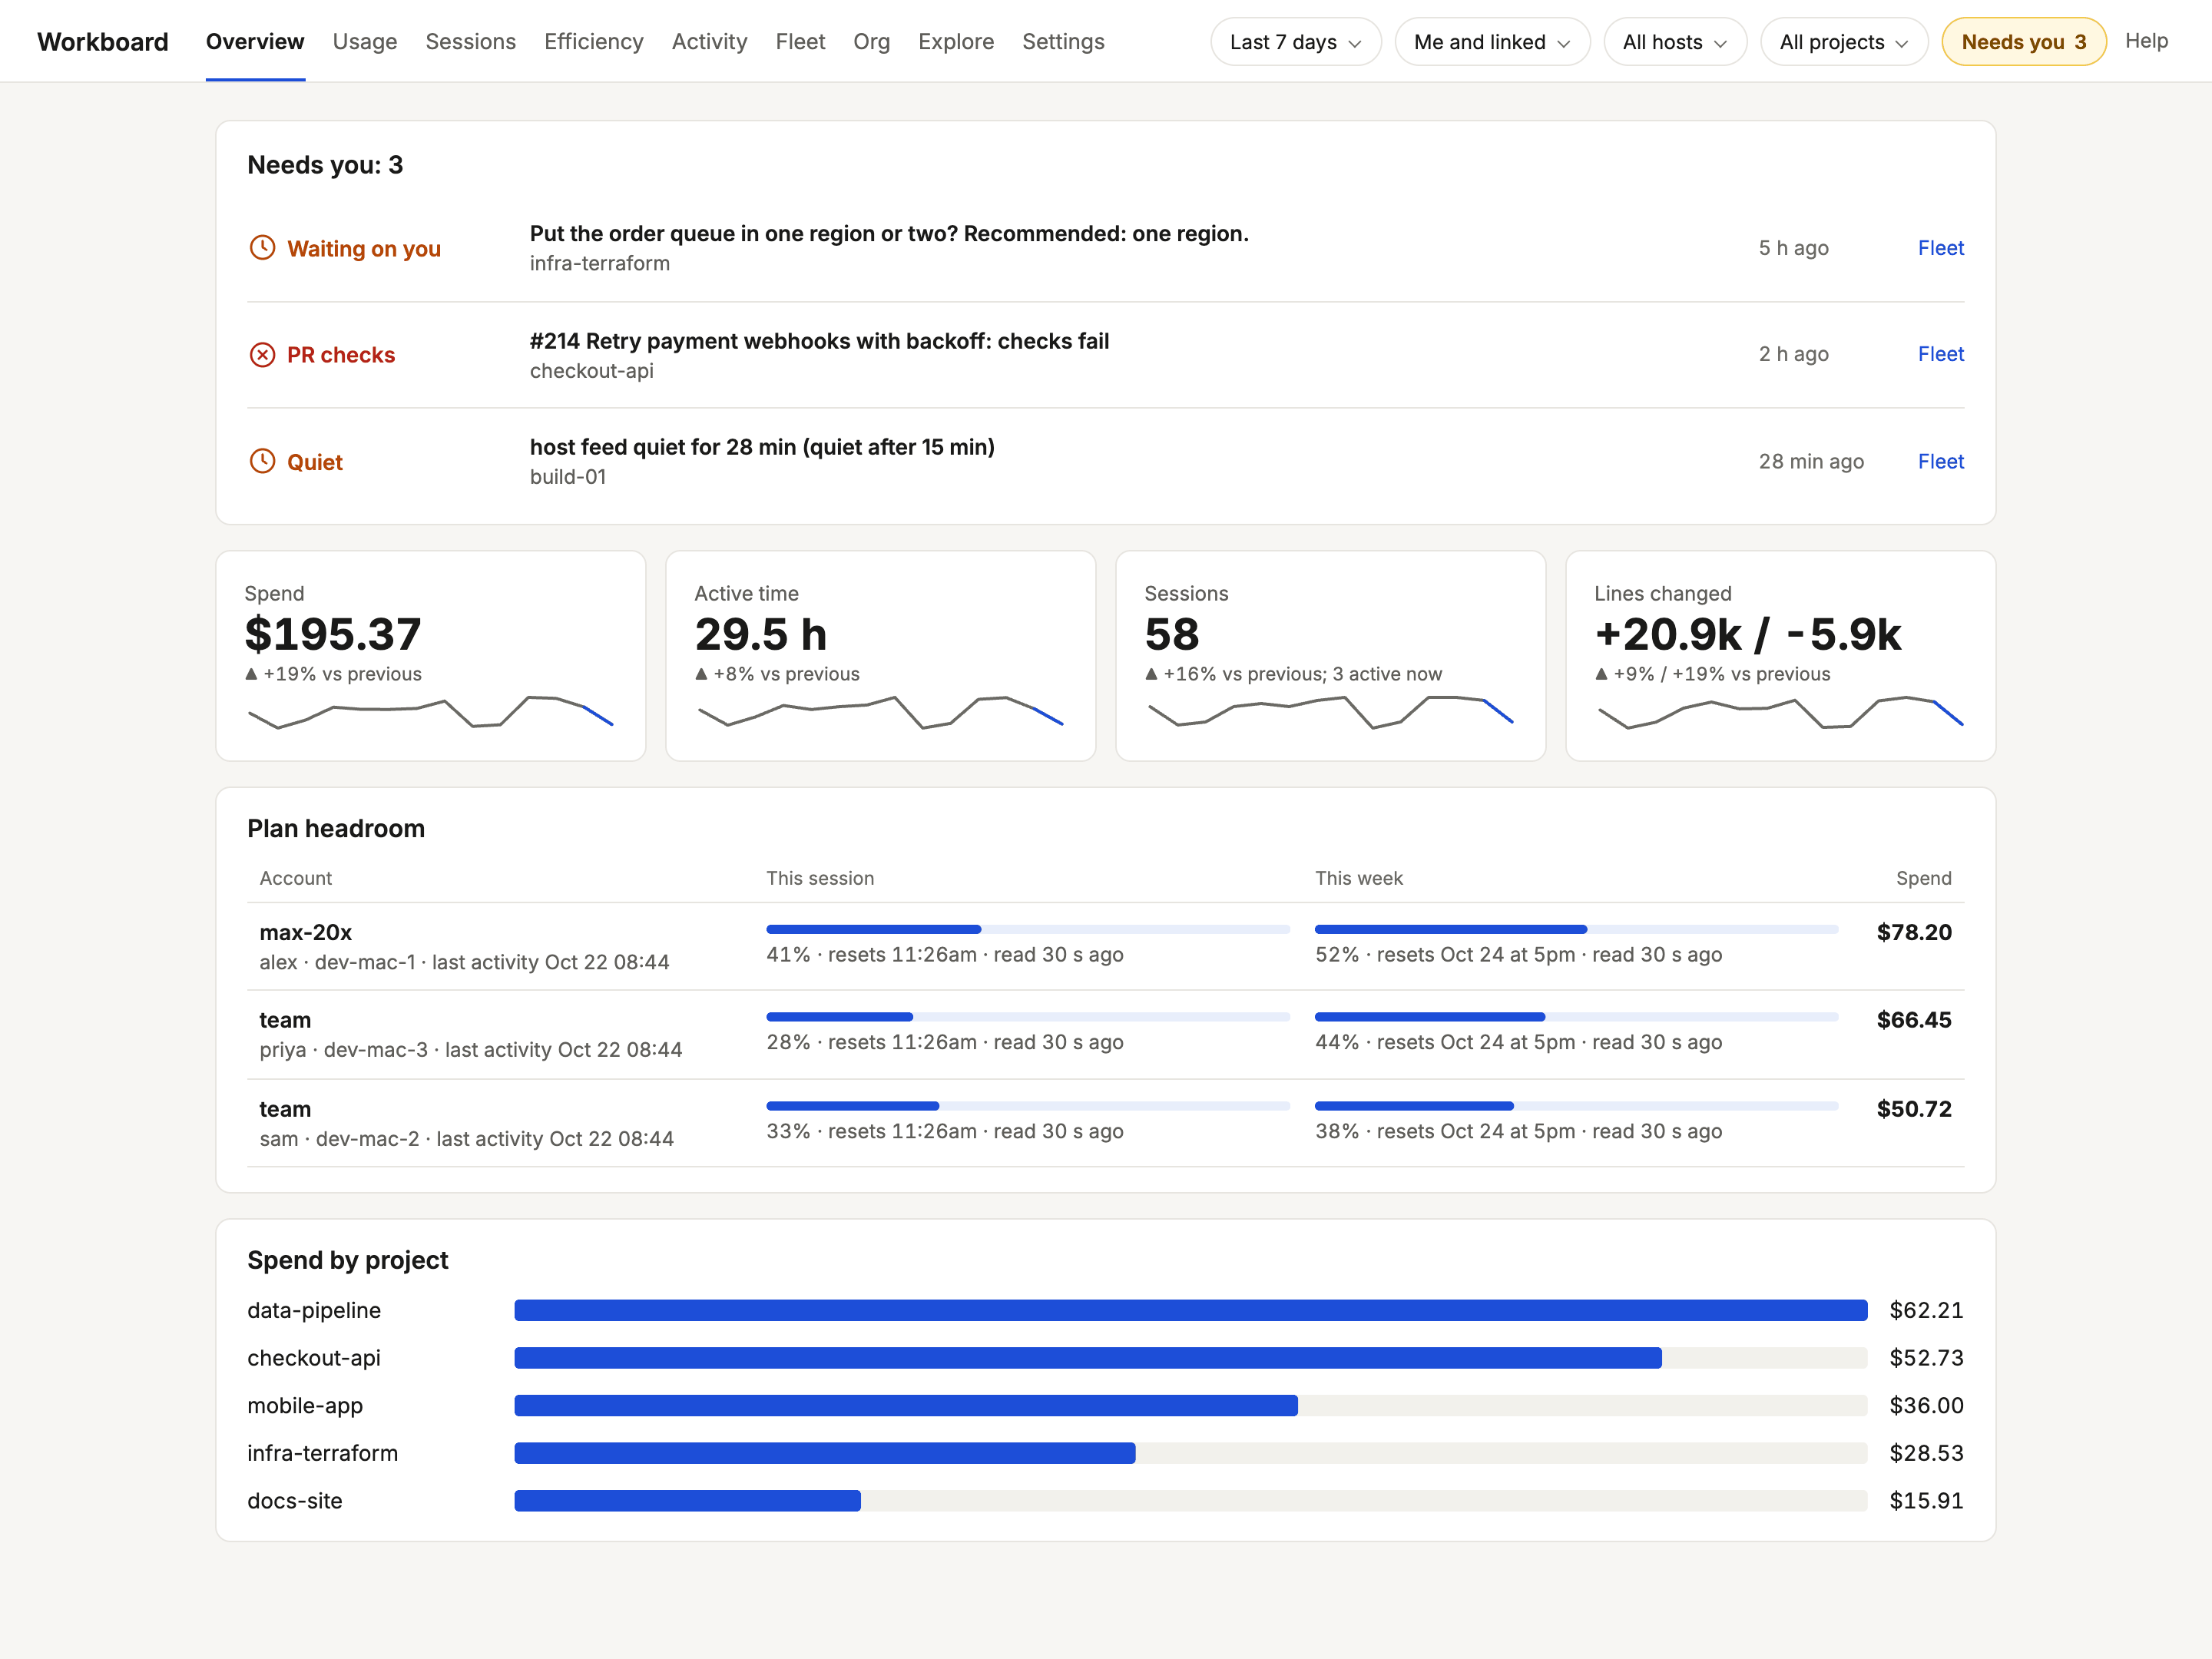Open Fleet link for build-01 quiet item
Viewport: 2212px width, 1659px height.
click(x=1940, y=461)
